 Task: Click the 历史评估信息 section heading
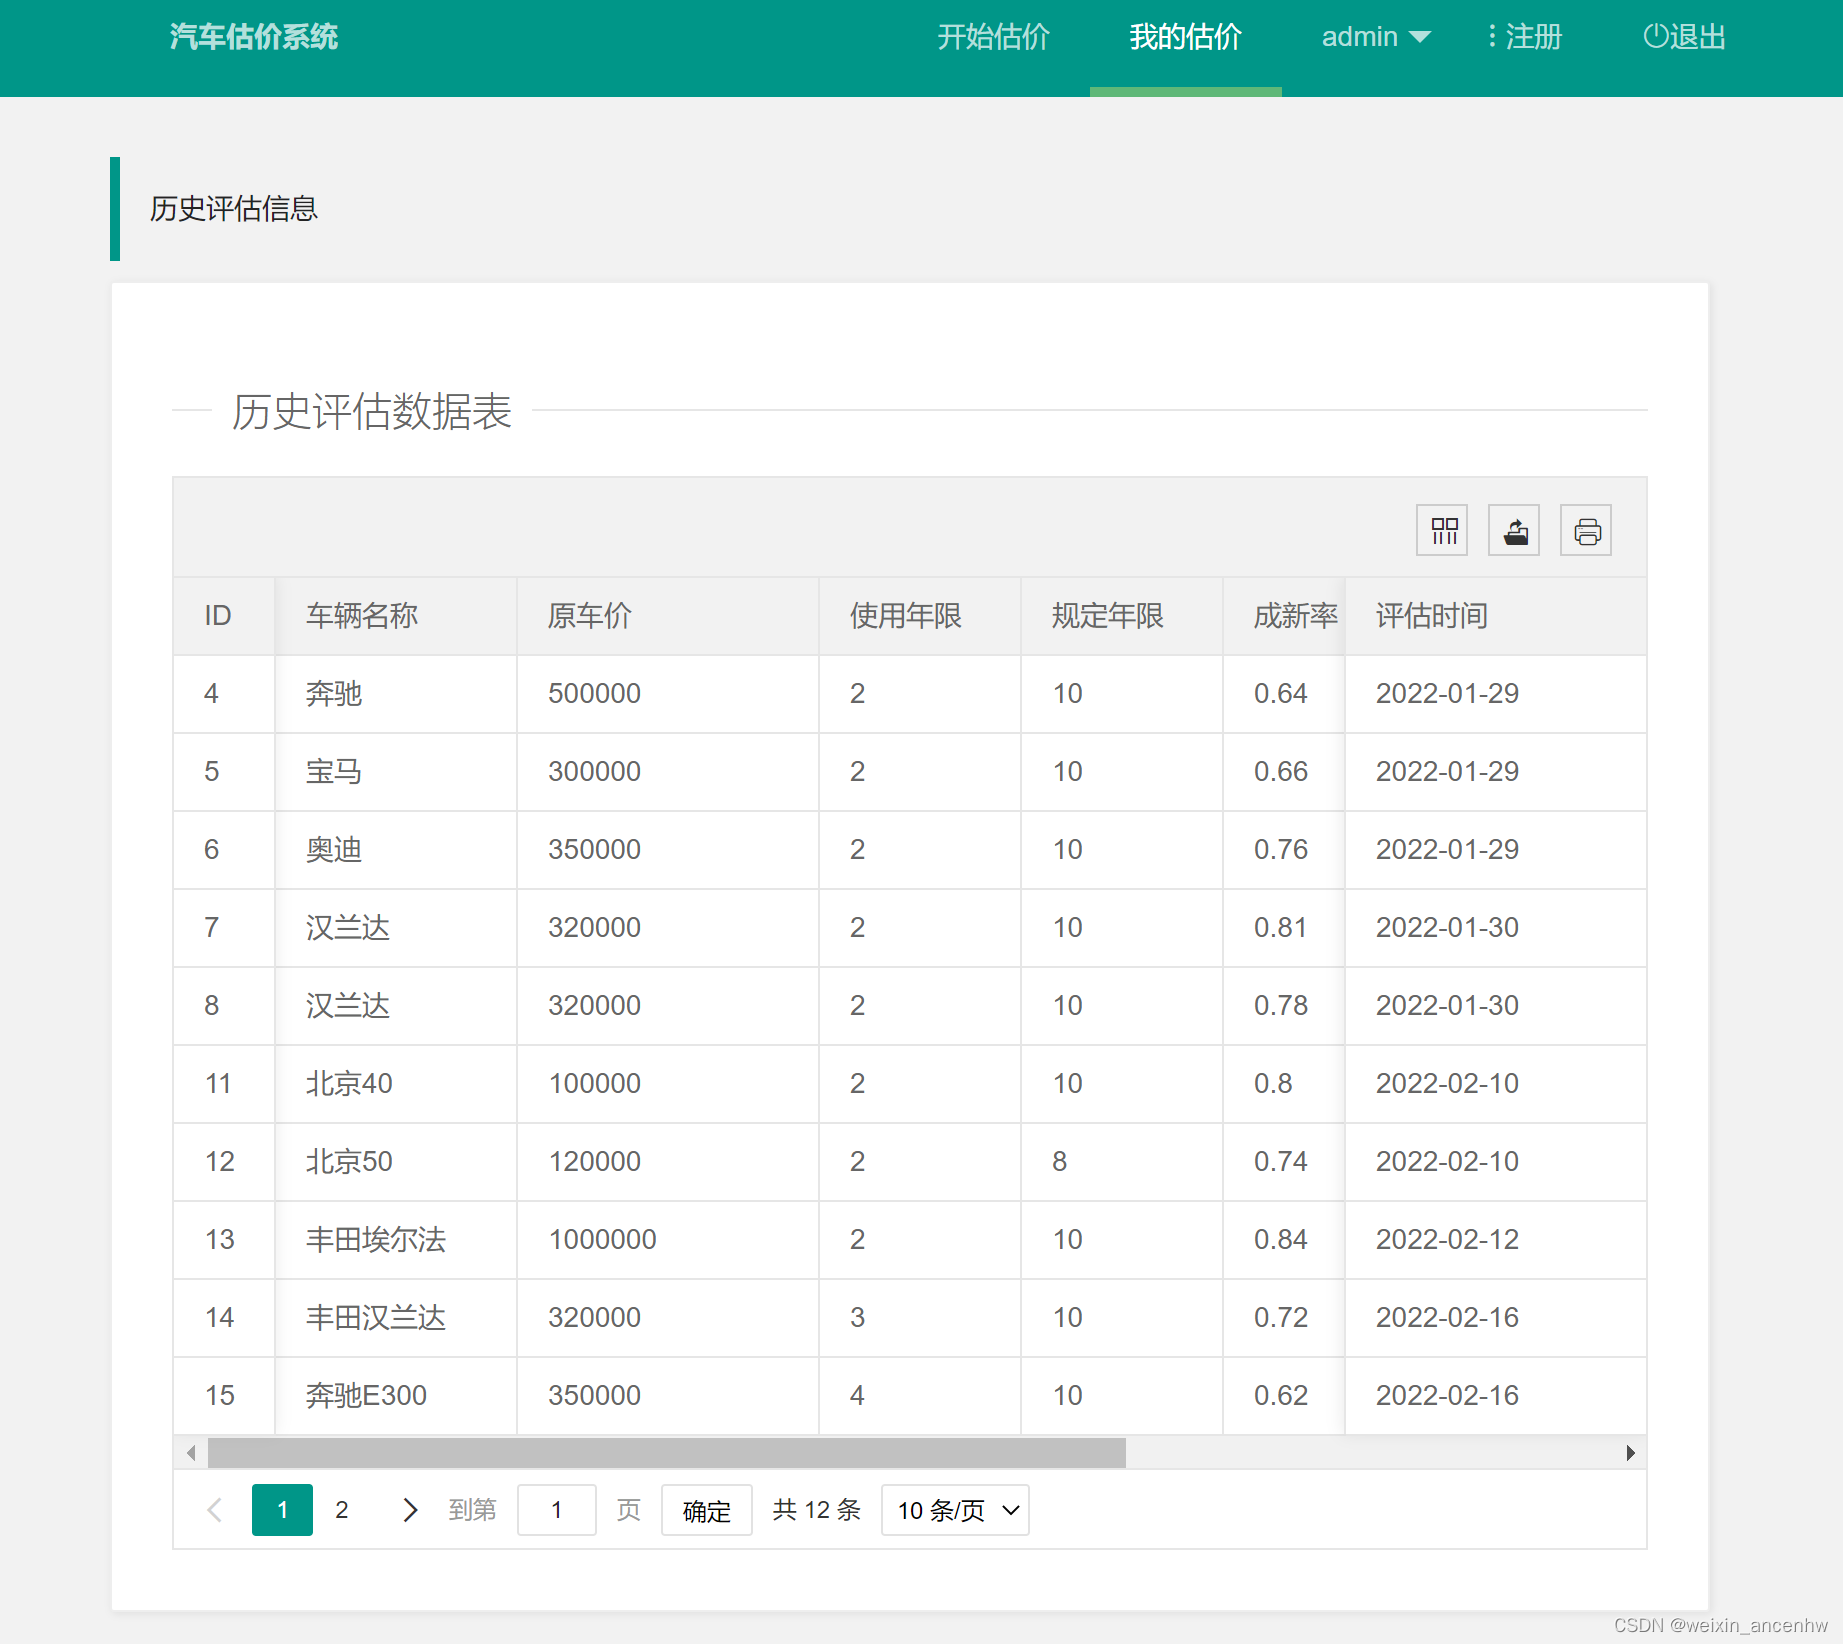234,209
